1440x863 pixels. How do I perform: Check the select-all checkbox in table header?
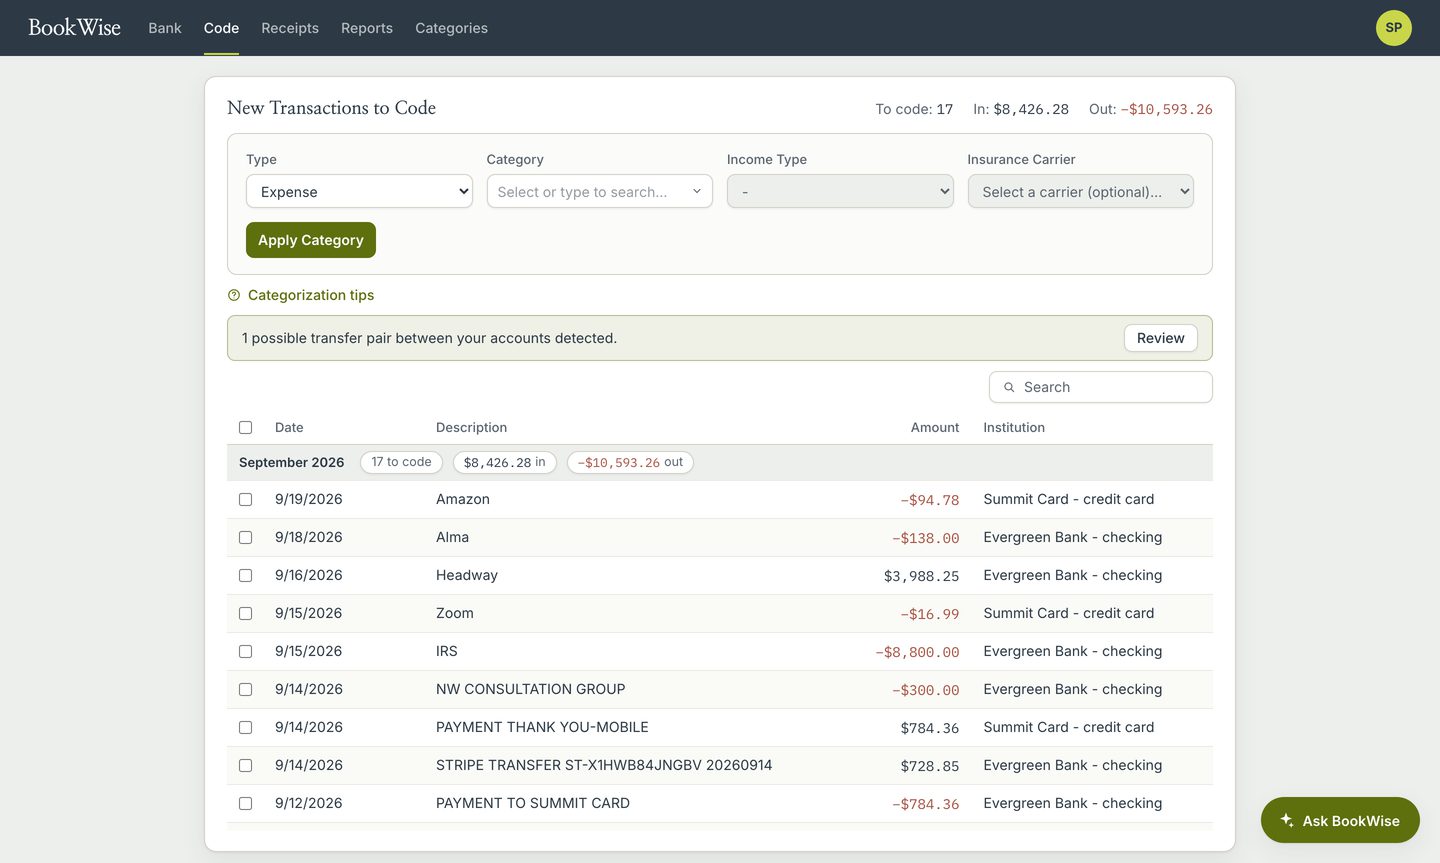[x=245, y=427]
